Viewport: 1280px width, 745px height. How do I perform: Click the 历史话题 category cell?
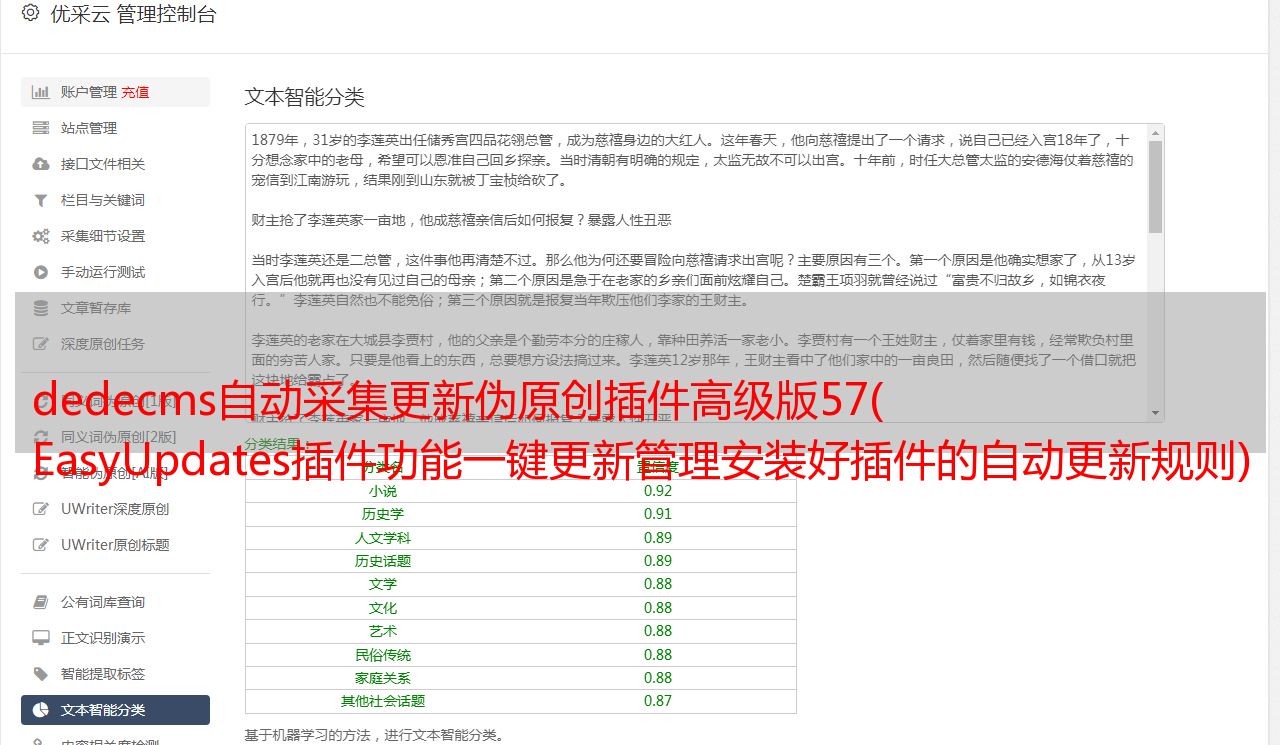[383, 561]
